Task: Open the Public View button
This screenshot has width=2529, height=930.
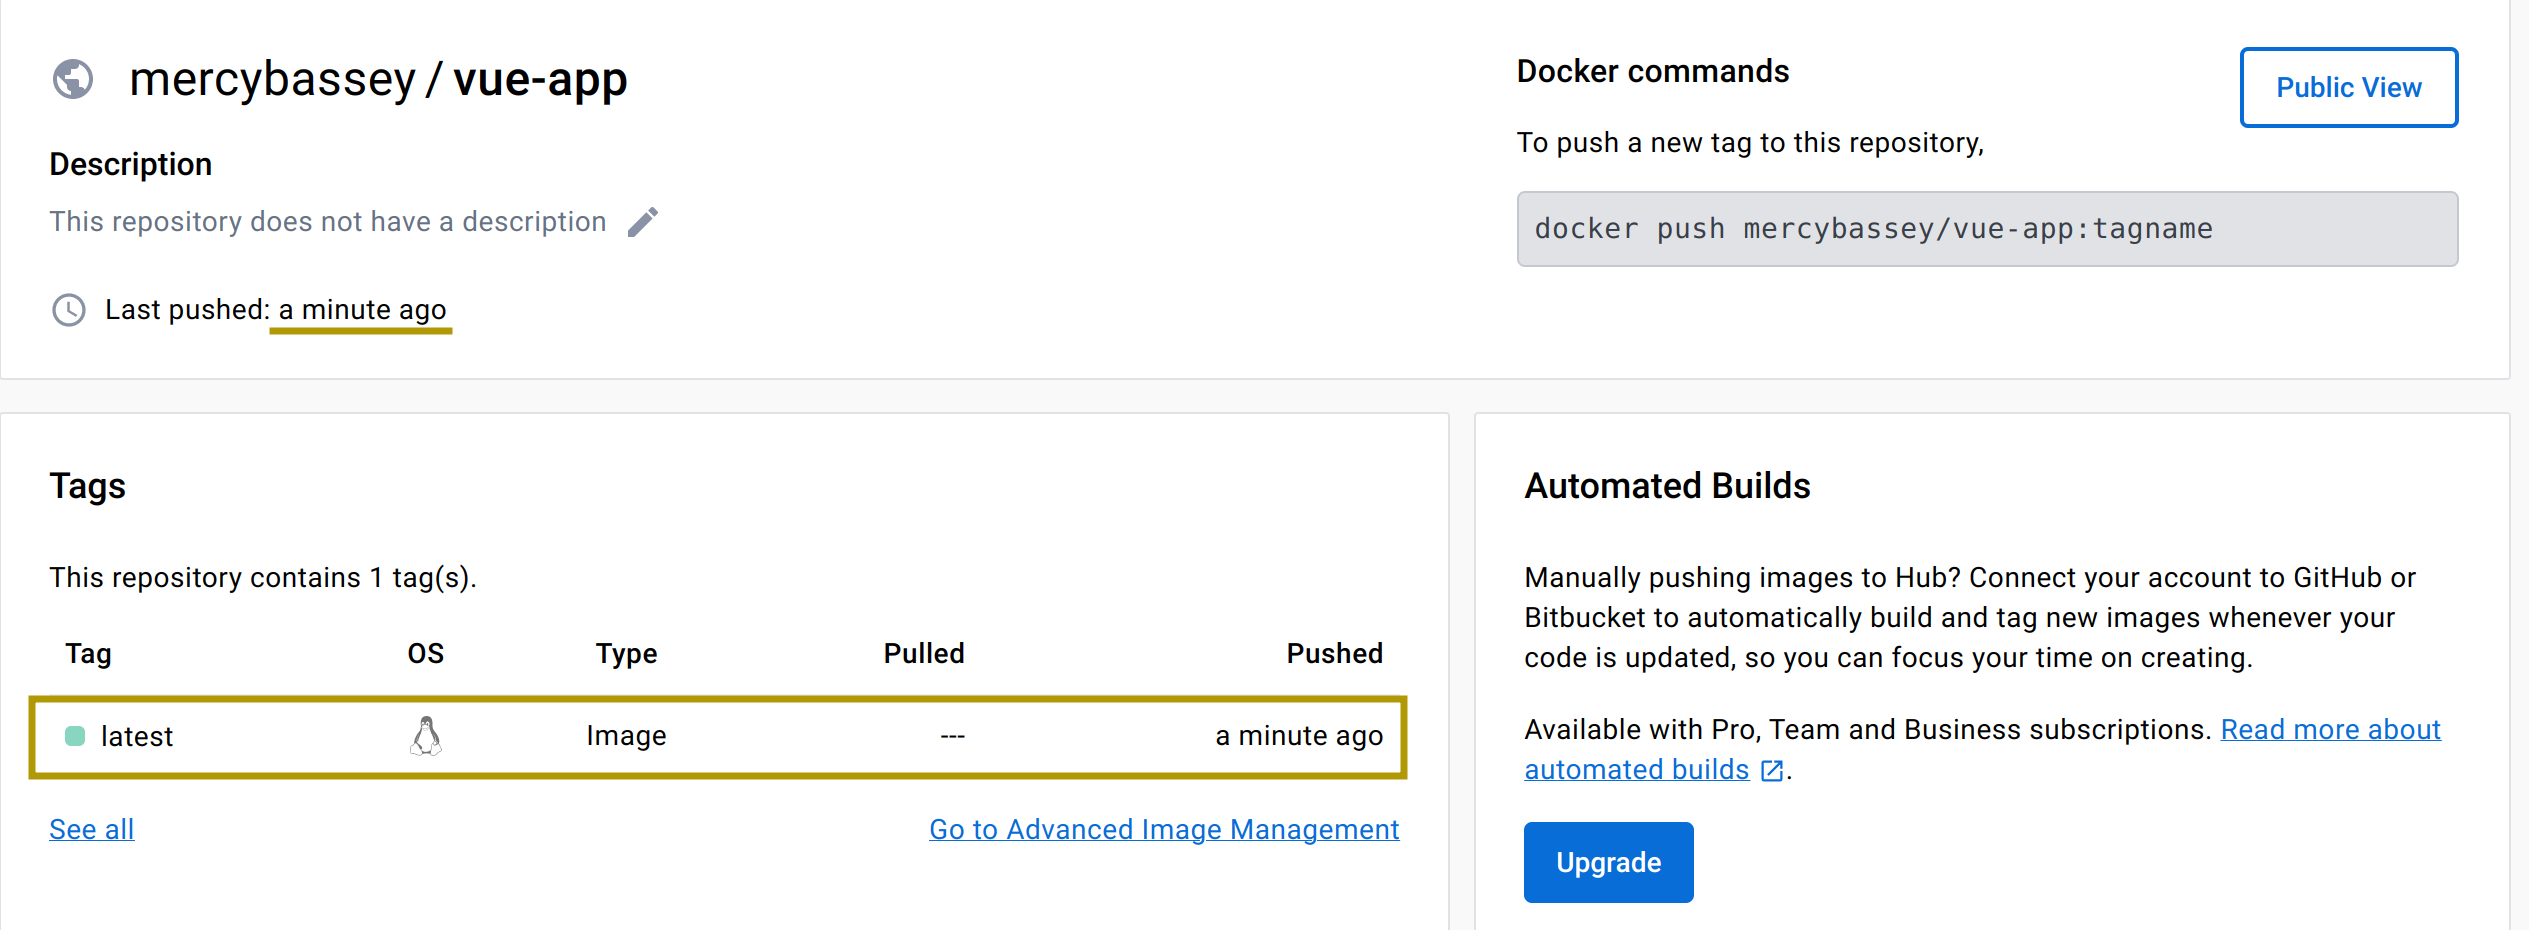Action: [2348, 87]
